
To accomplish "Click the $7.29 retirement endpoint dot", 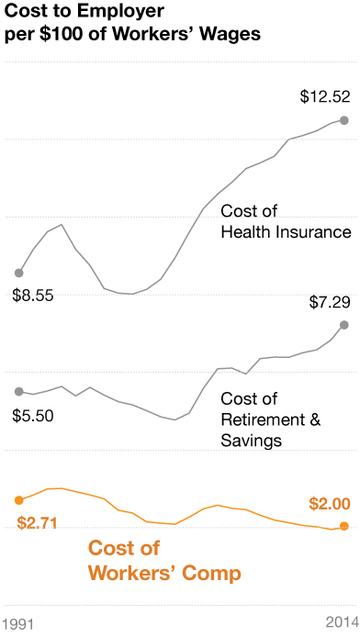I will pyautogui.click(x=344, y=325).
